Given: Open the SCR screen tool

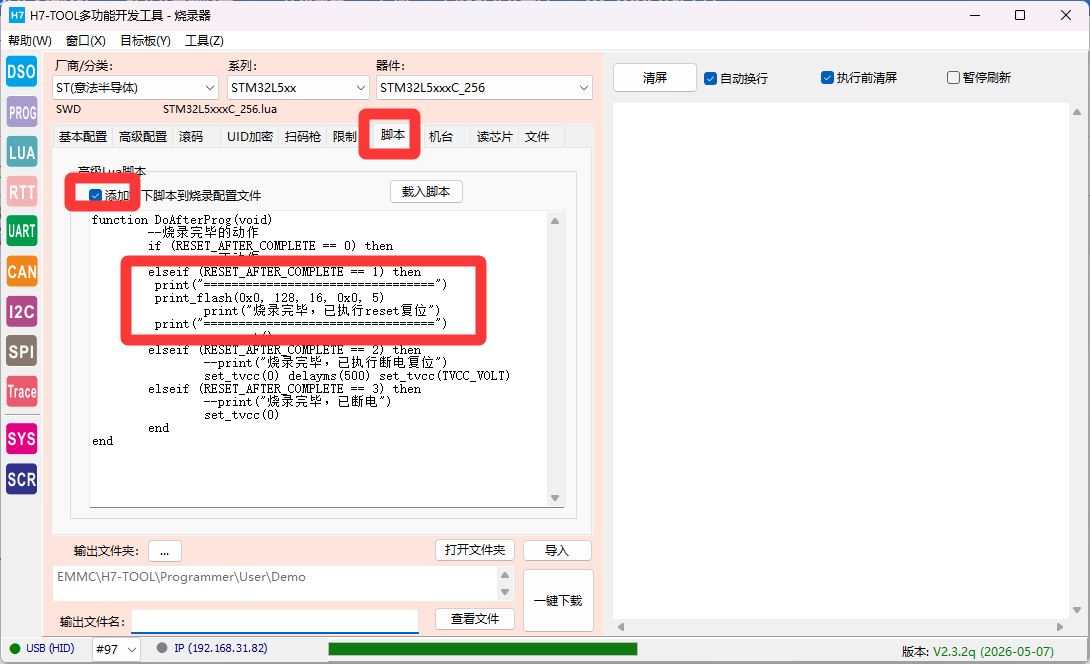Looking at the screenshot, I should (x=22, y=479).
